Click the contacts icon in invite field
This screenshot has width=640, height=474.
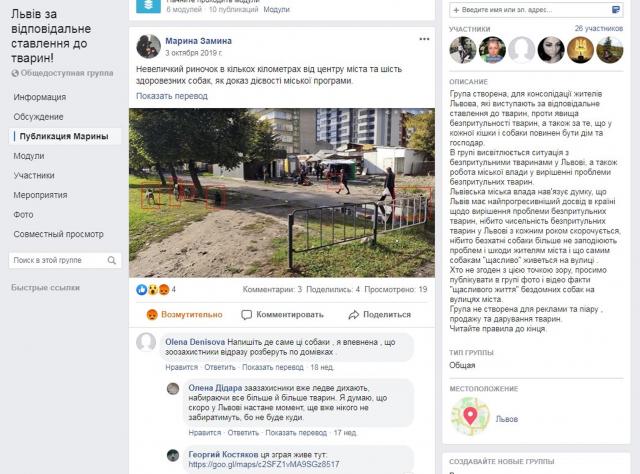(616, 10)
